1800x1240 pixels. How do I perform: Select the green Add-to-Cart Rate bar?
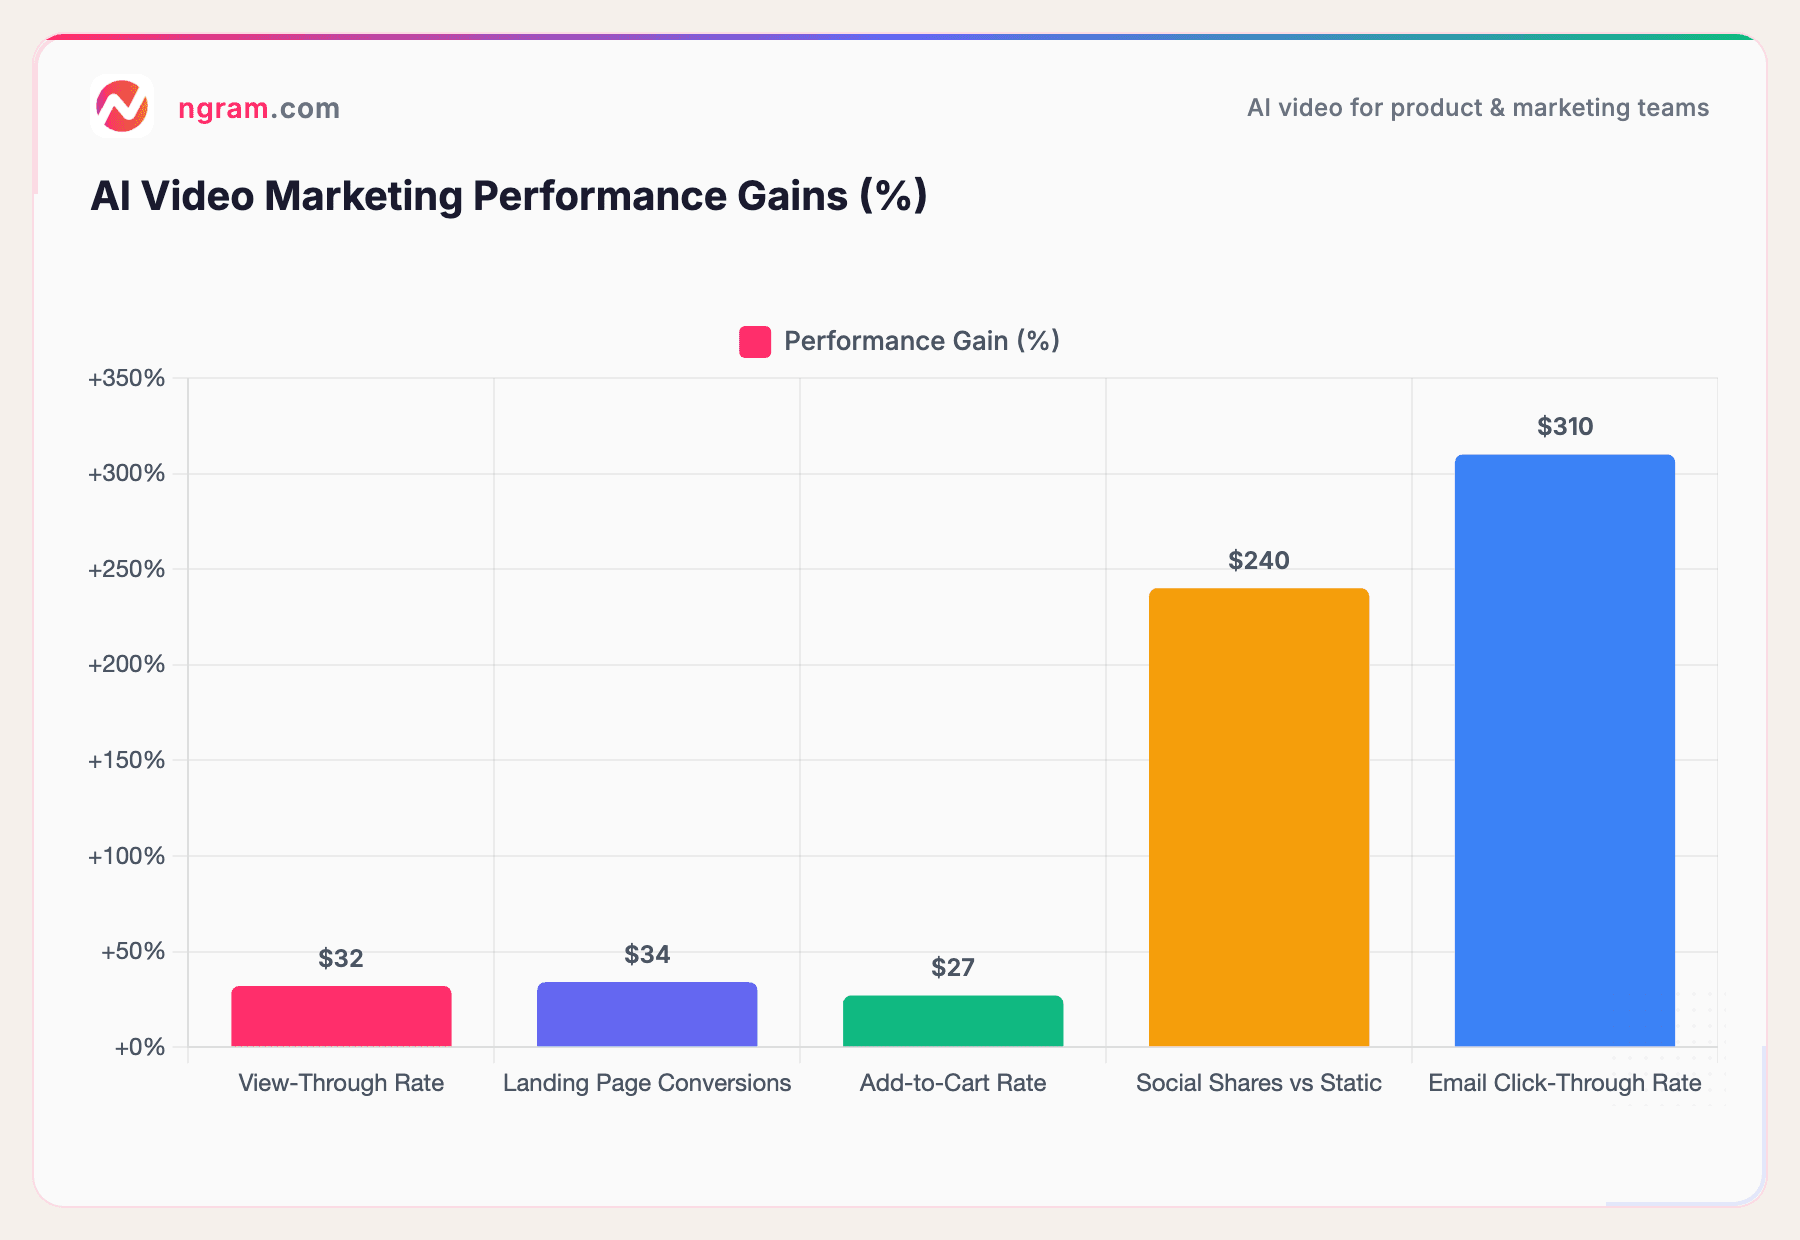[953, 1020]
